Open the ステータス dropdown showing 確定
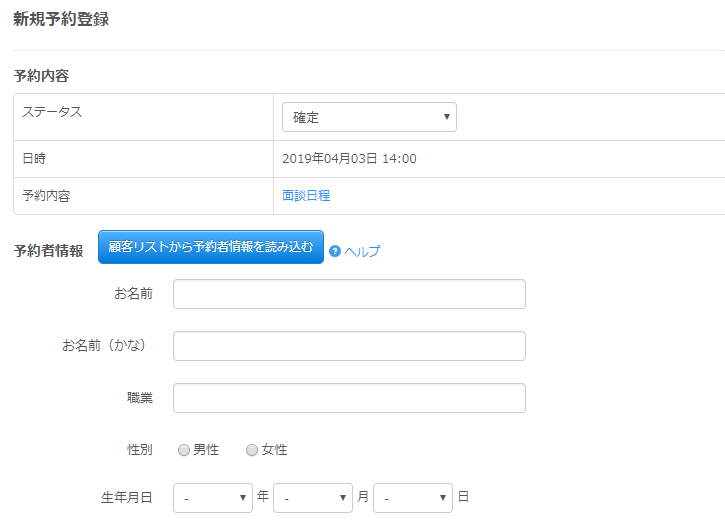This screenshot has width=725, height=526. tap(369, 117)
